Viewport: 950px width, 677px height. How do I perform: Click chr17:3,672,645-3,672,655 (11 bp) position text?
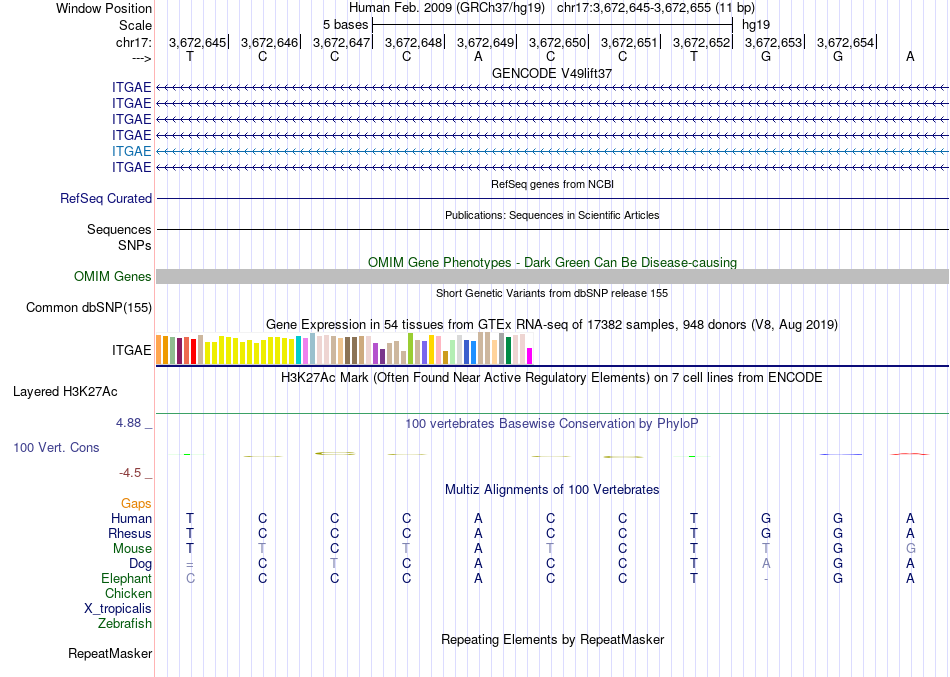coord(656,8)
